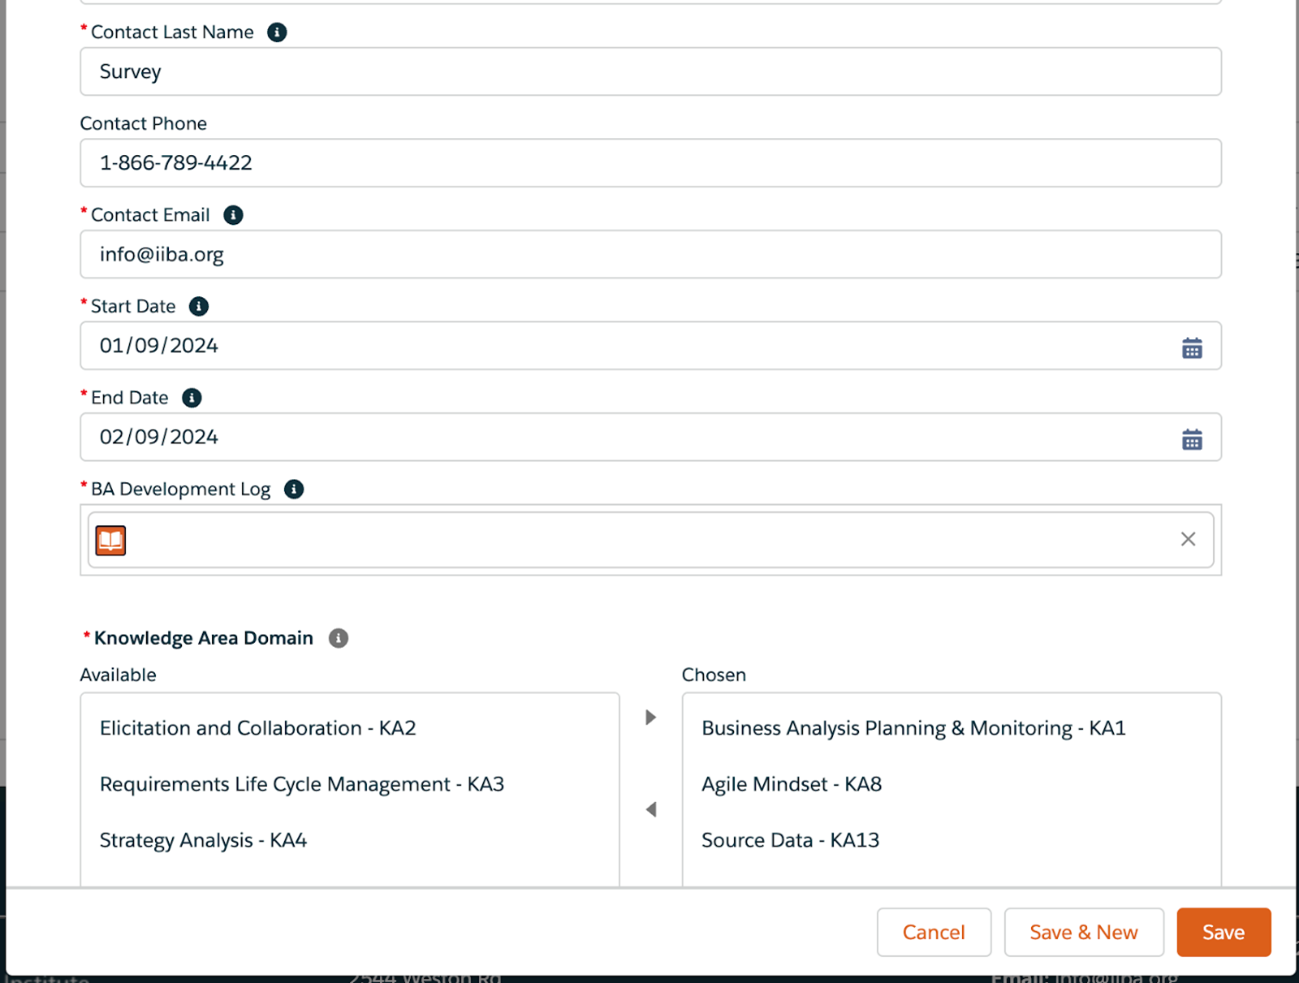Click the Cancel button
Viewport: 1299px width, 983px height.
coord(934,932)
